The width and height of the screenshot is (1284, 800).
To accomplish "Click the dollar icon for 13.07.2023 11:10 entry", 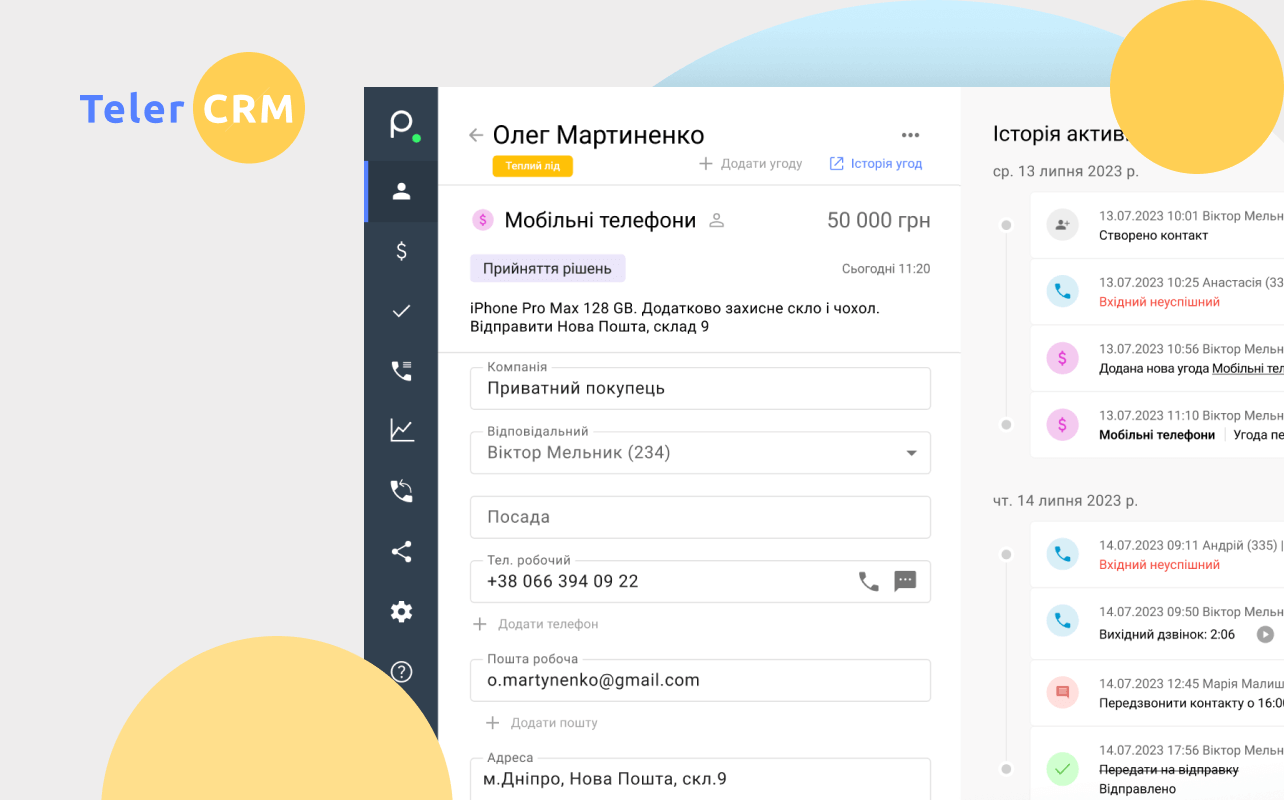I will tap(1062, 425).
